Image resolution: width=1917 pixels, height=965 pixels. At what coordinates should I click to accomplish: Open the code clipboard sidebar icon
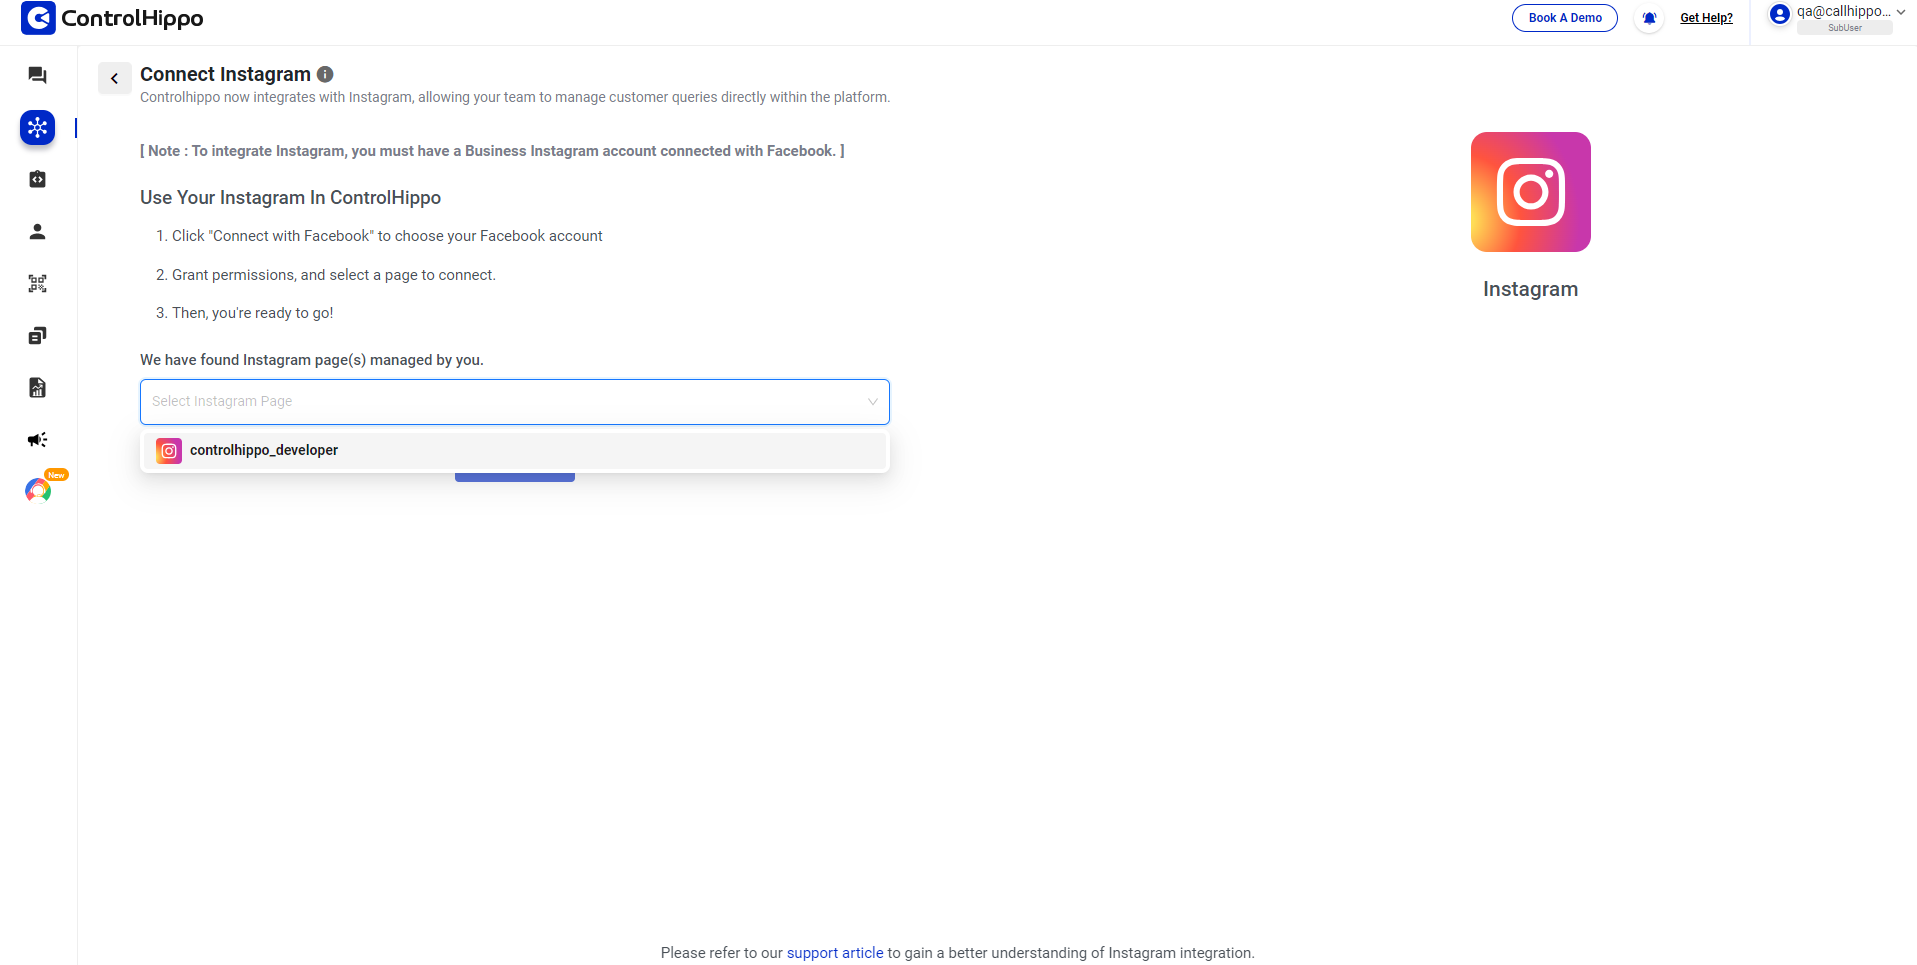pos(37,179)
